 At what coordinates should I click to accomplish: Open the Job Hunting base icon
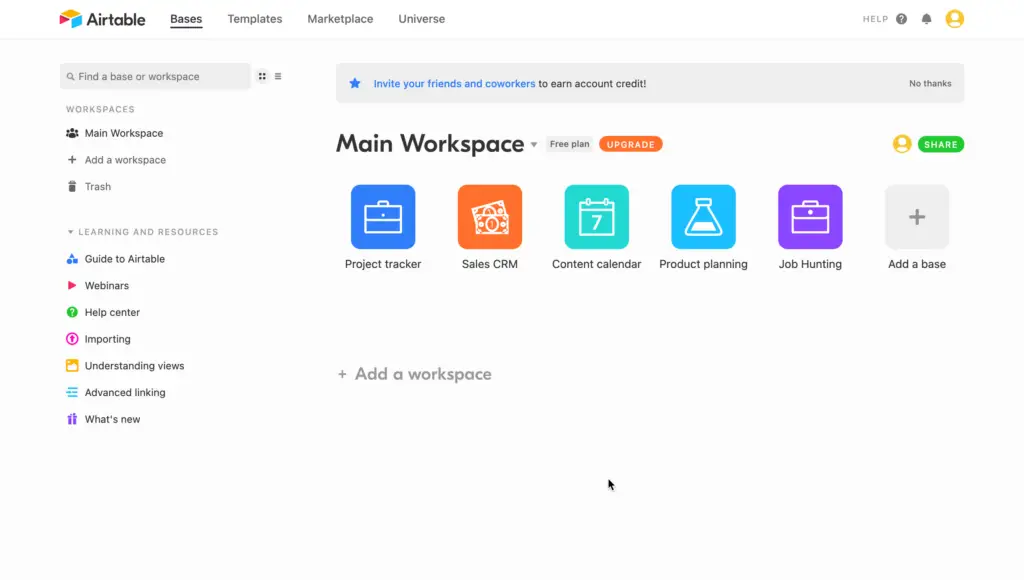(x=810, y=217)
